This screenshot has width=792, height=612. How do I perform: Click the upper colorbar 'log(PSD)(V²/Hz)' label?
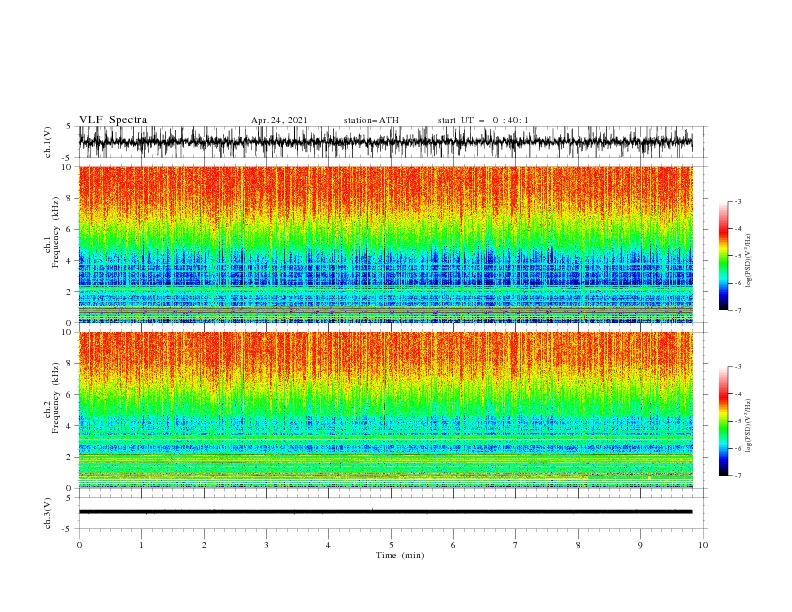tap(749, 261)
